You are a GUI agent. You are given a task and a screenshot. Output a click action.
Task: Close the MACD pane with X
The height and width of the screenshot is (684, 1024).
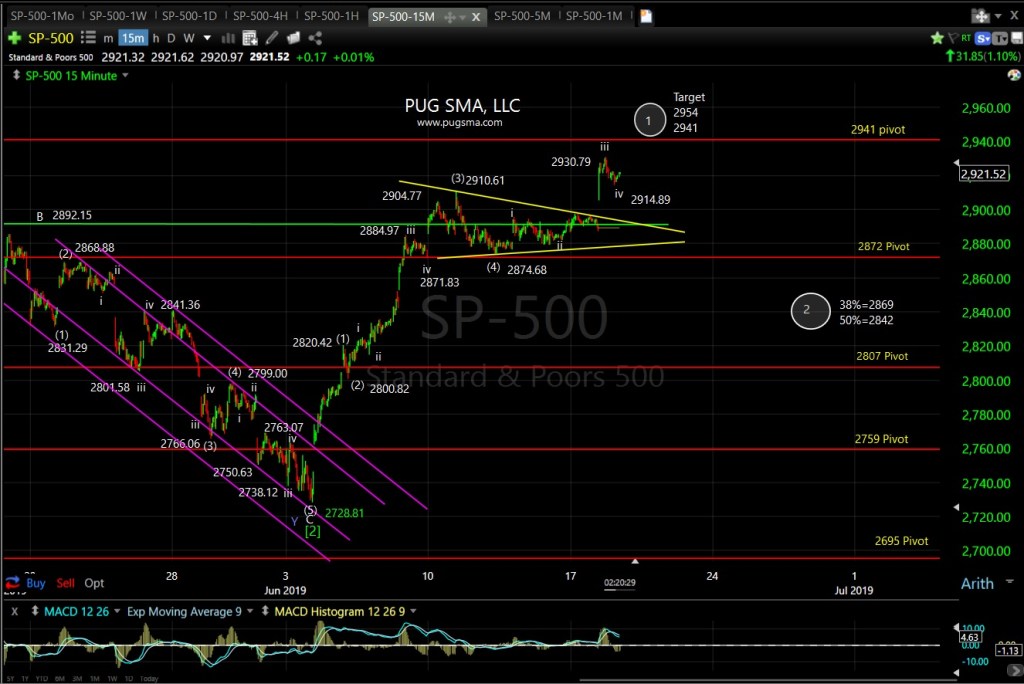(14, 611)
